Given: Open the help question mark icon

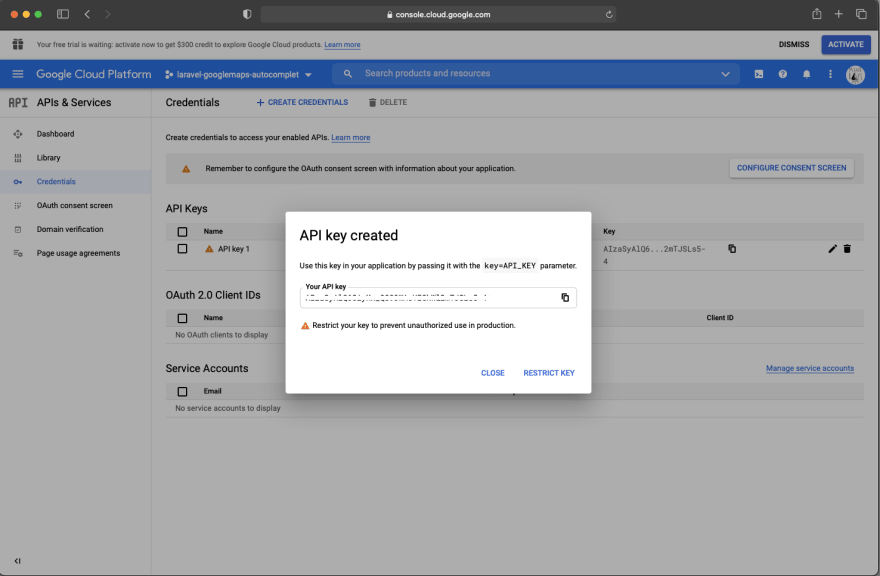Looking at the screenshot, I should (x=783, y=74).
